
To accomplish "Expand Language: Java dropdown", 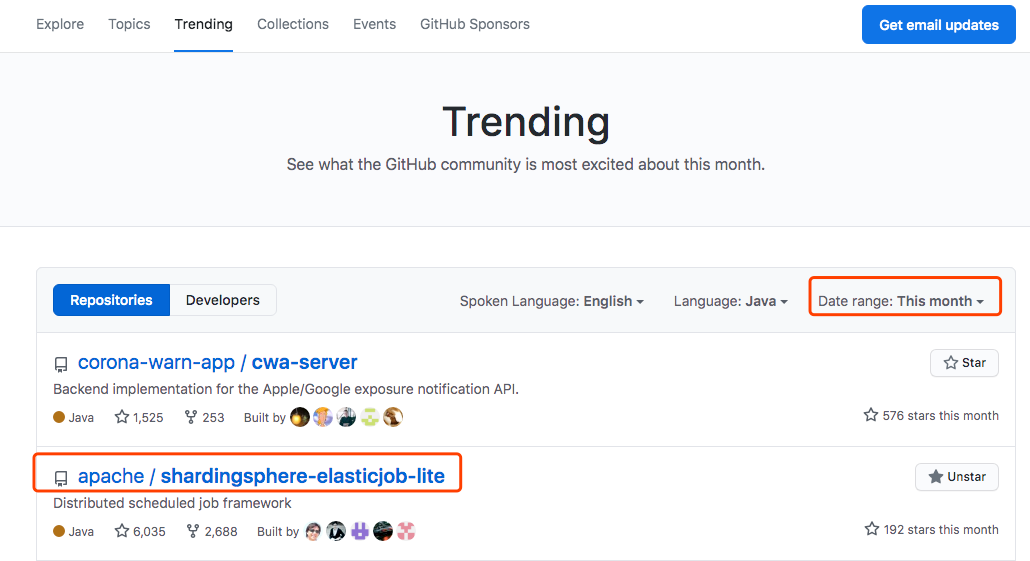I will [x=730, y=301].
